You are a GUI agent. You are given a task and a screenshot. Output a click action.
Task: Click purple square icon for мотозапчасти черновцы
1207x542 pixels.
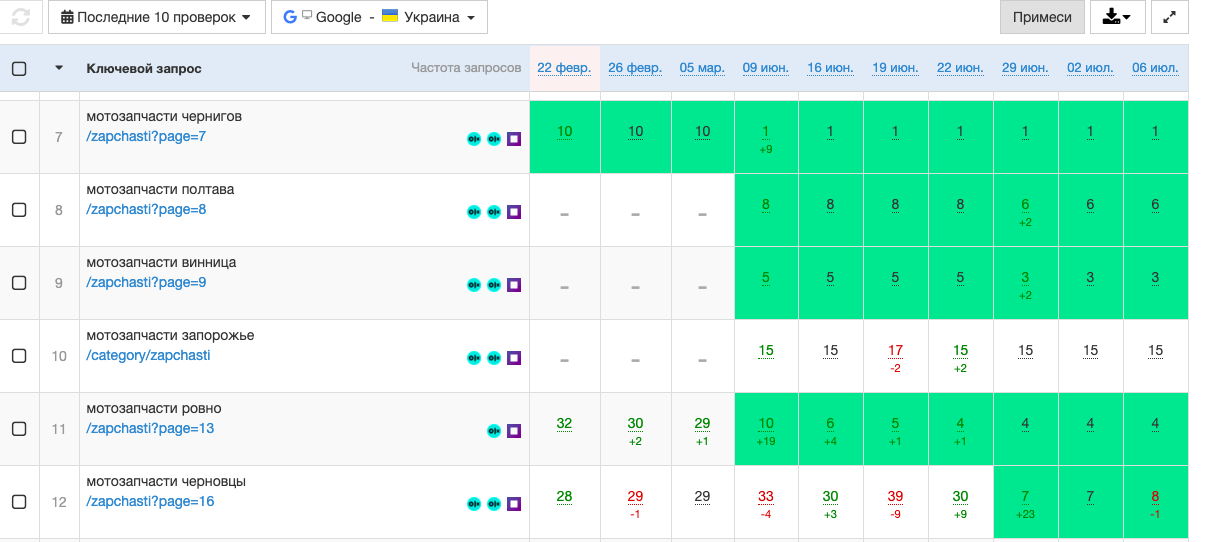(x=514, y=504)
